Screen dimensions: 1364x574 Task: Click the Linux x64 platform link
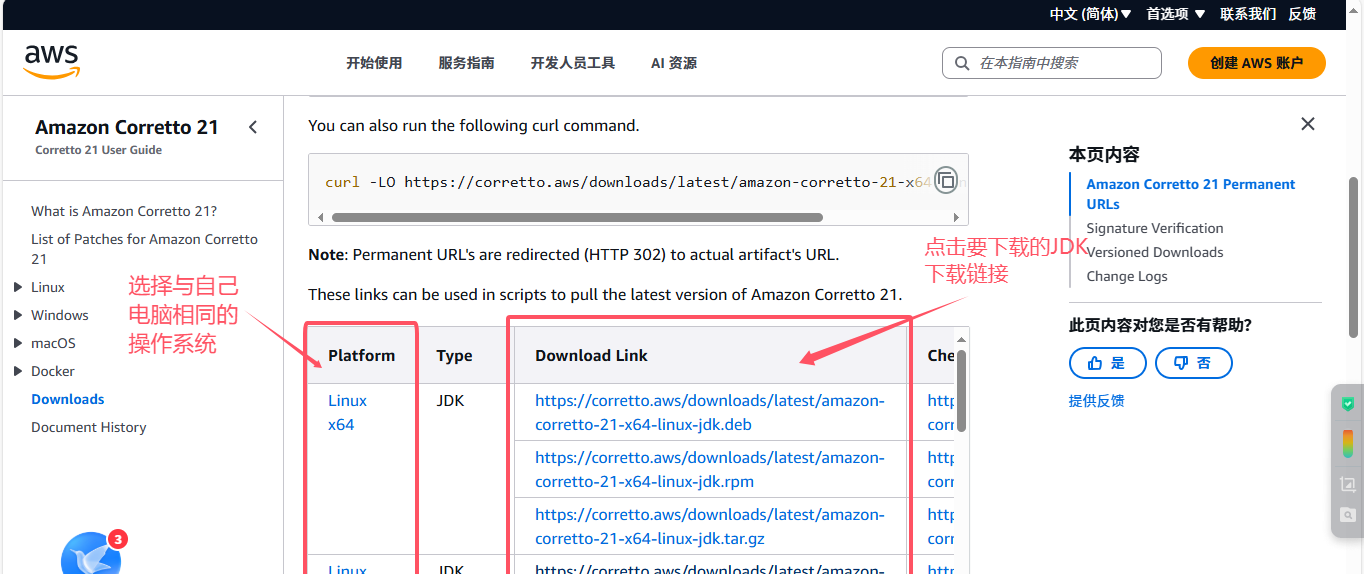click(348, 412)
